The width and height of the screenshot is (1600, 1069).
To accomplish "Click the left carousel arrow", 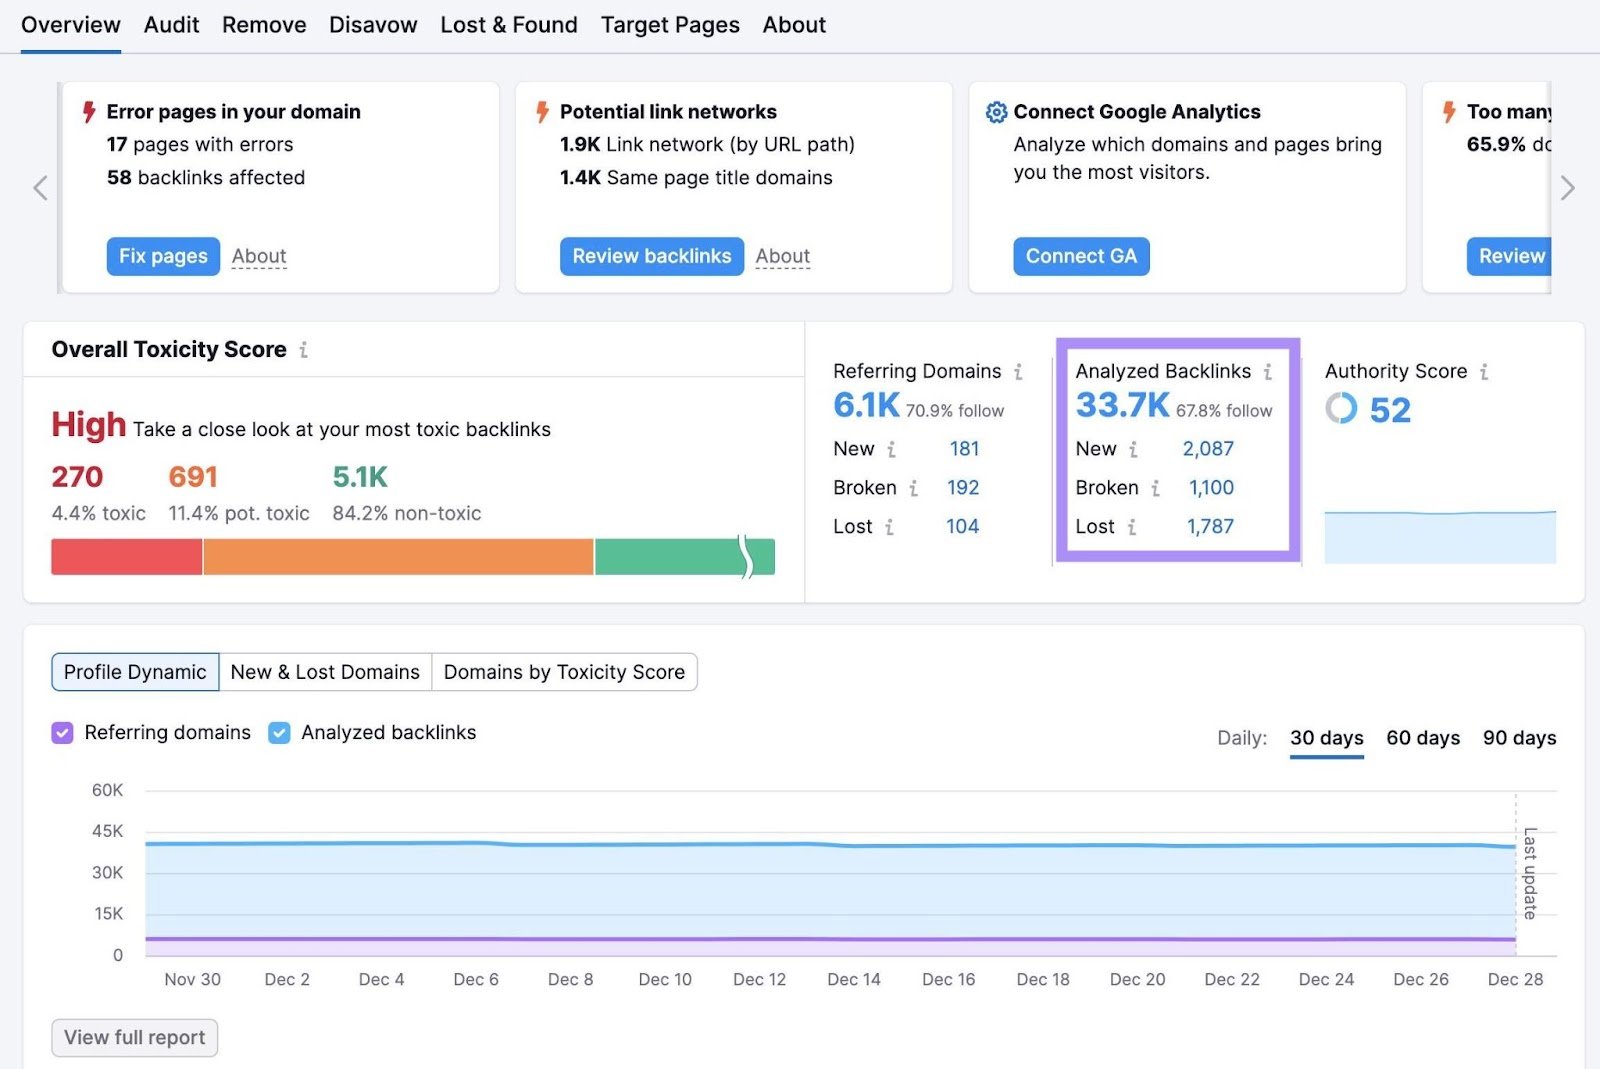I will (39, 188).
